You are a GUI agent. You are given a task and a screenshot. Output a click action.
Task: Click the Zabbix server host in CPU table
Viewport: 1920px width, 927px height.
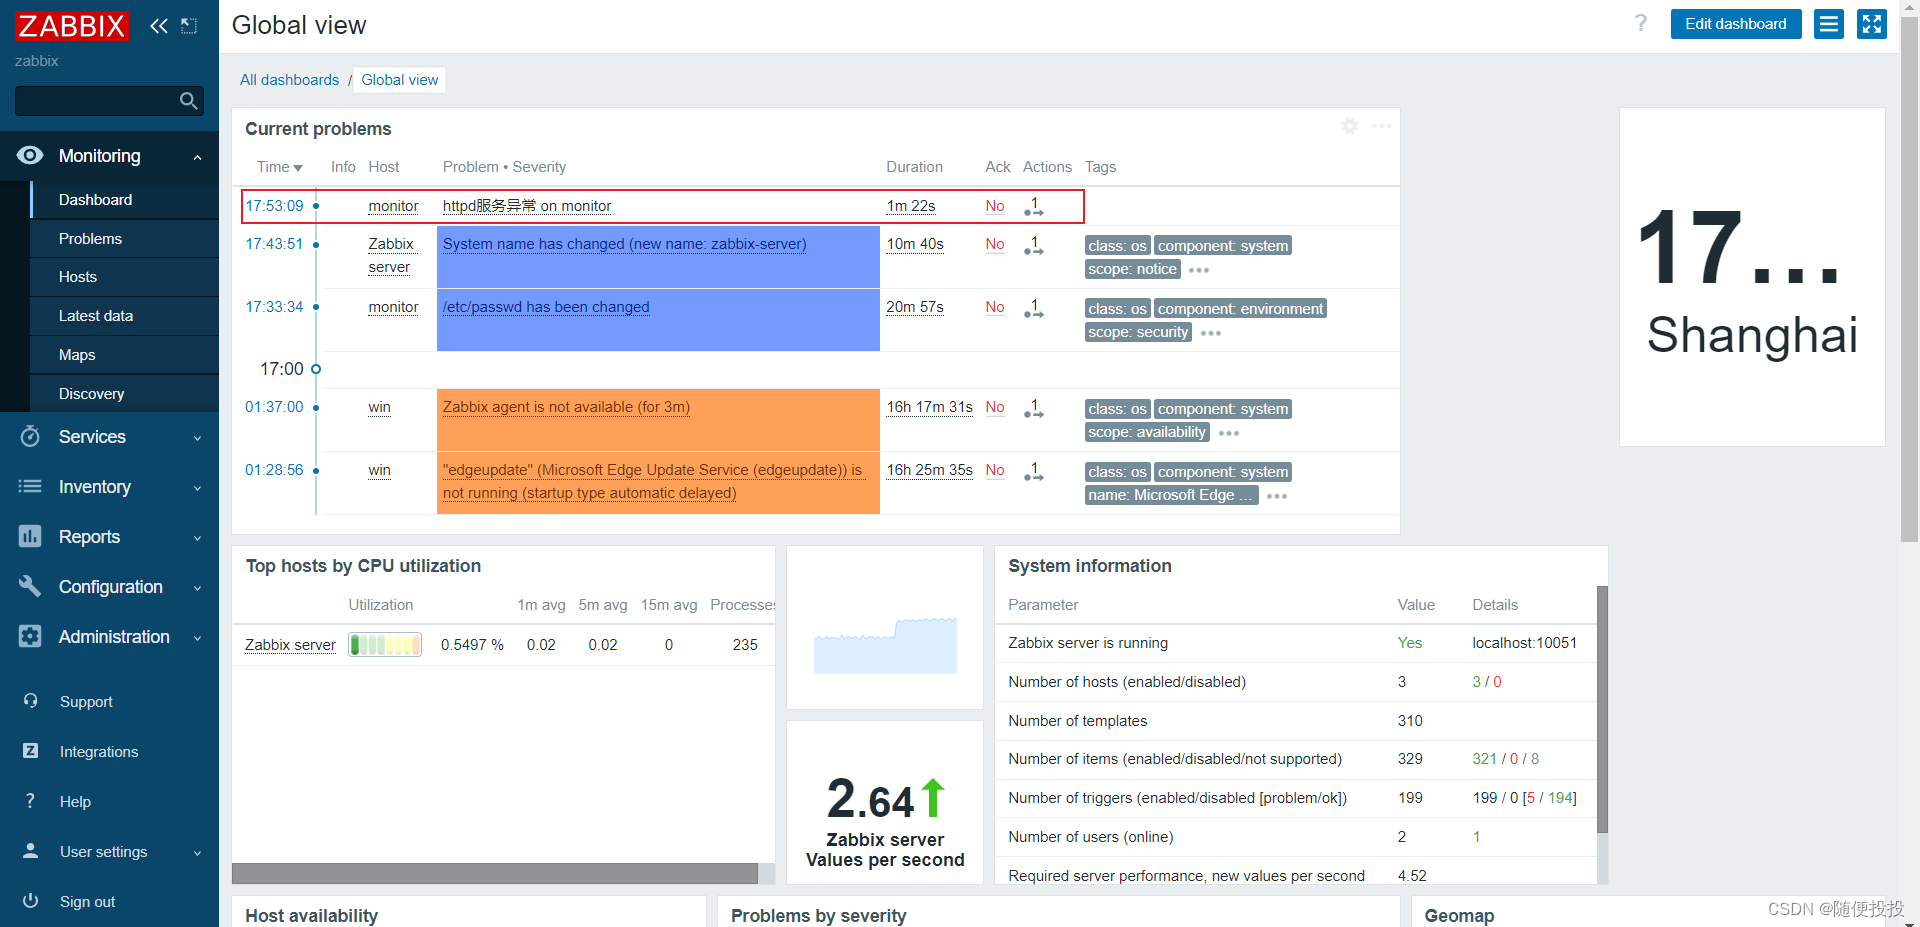pos(290,645)
